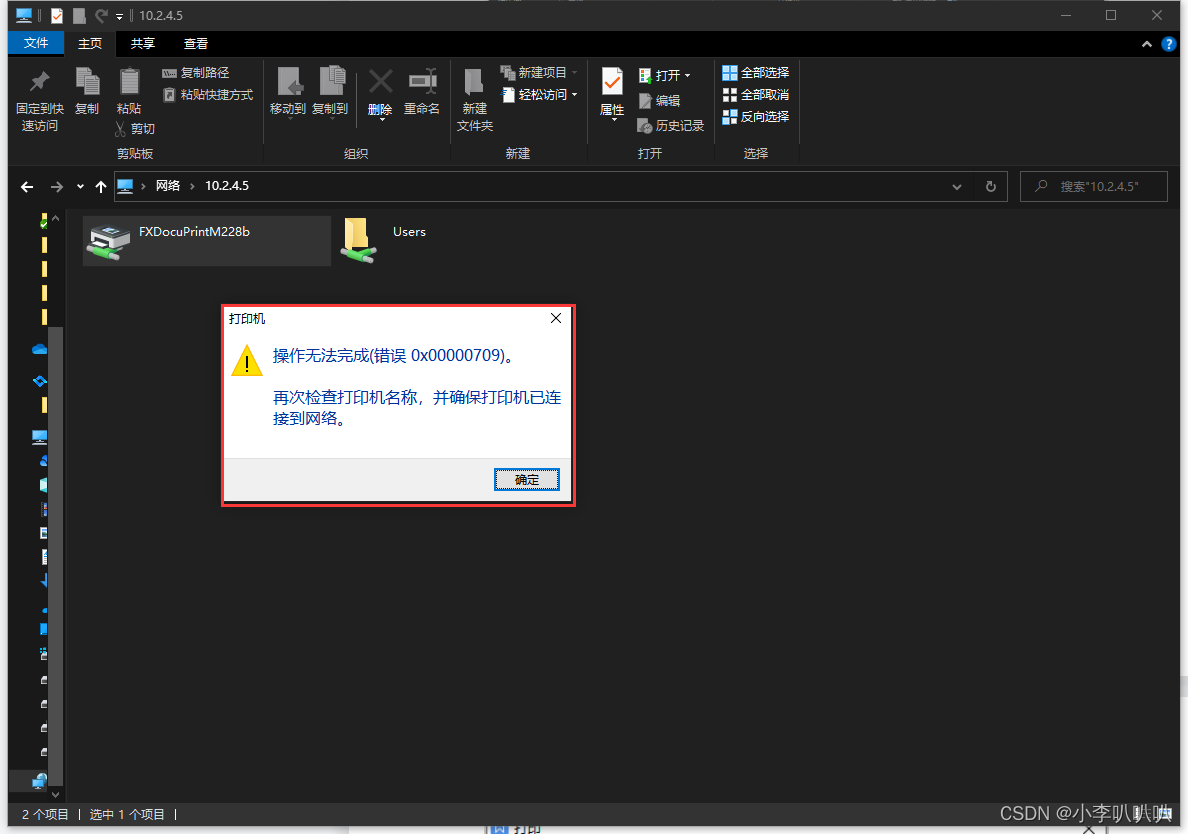Close the printer error dialog
The width and height of the screenshot is (1188, 834).
click(555, 318)
